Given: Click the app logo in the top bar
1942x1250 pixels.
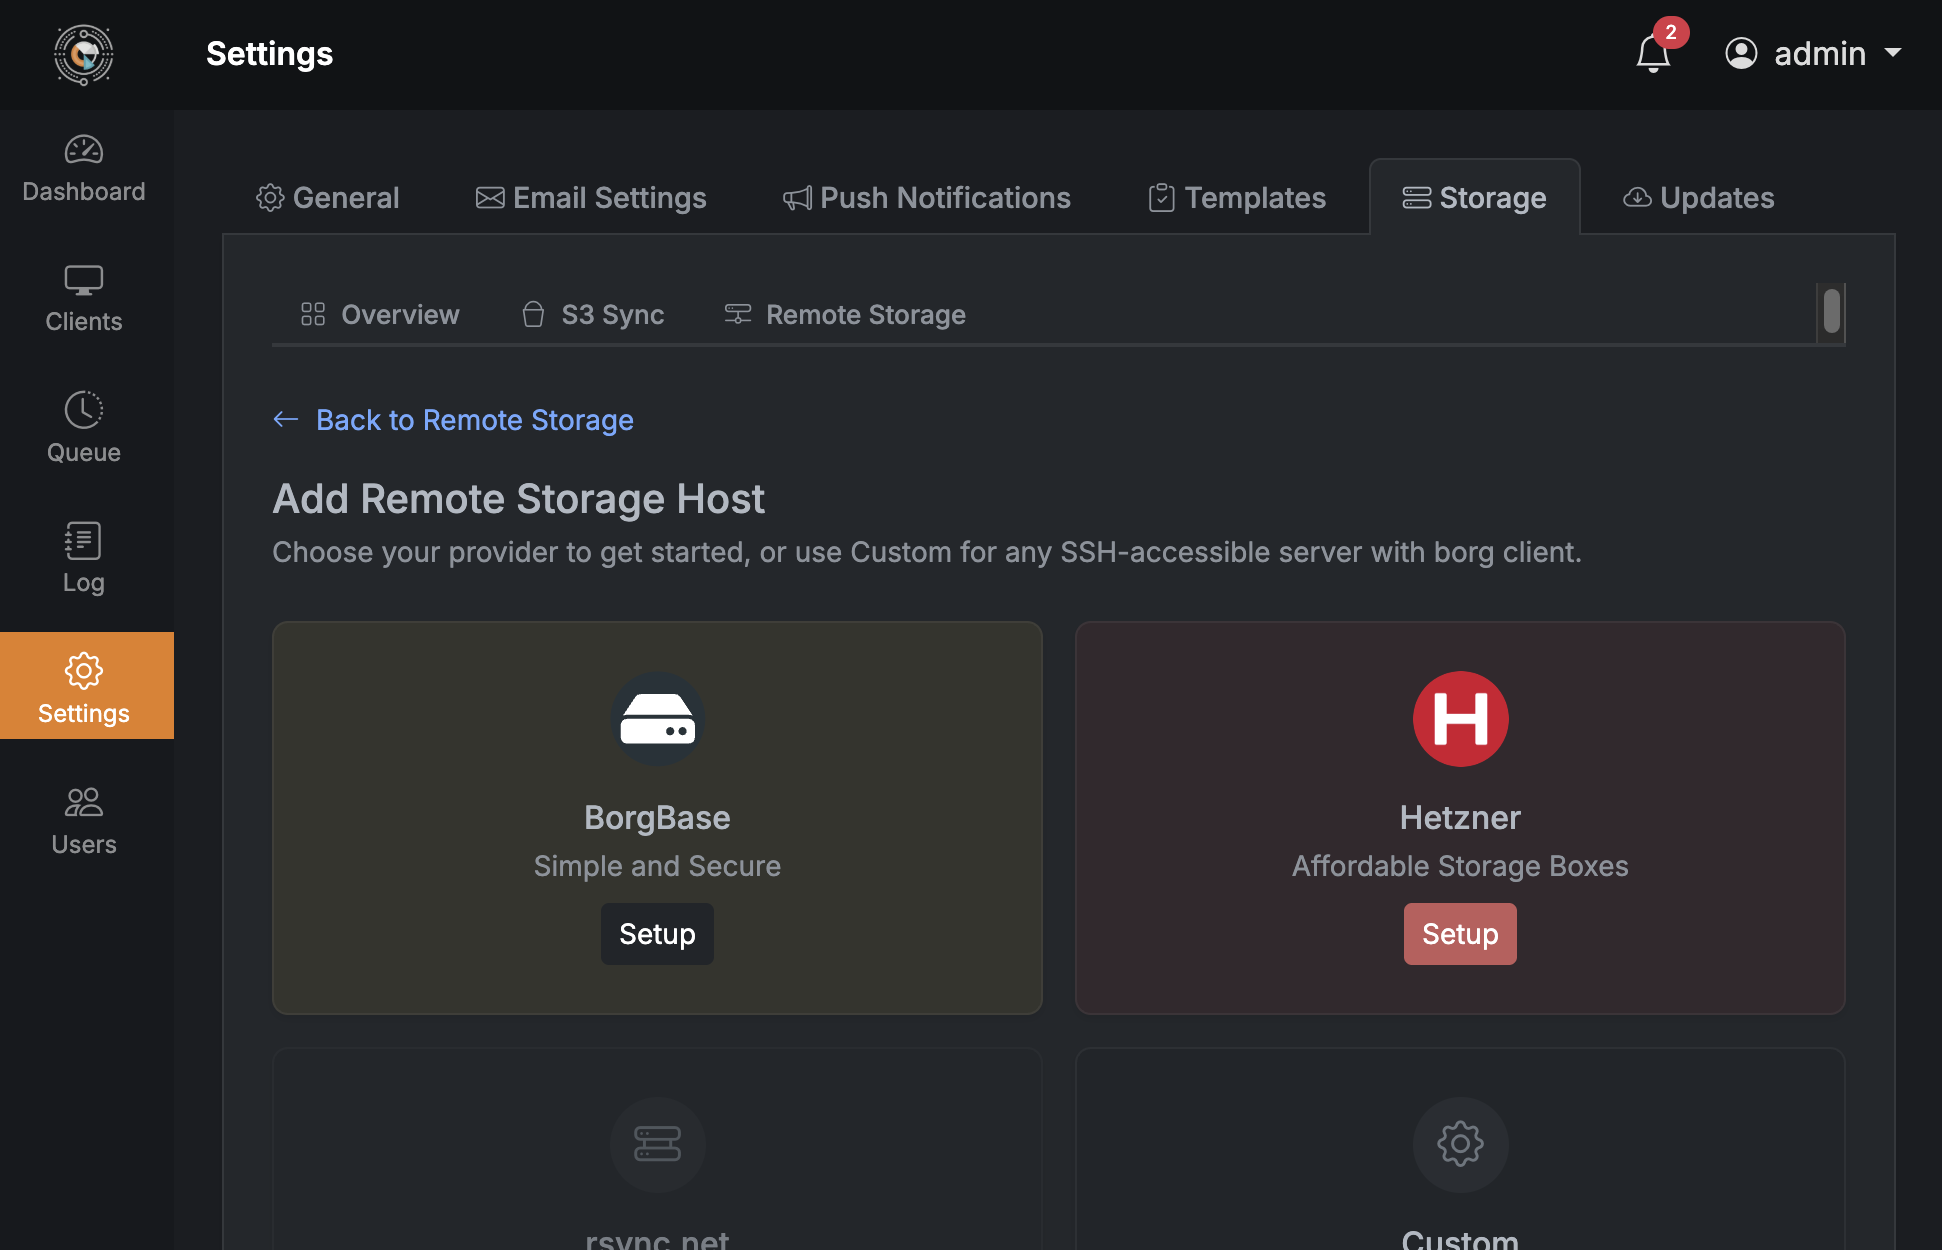Looking at the screenshot, I should coord(84,55).
